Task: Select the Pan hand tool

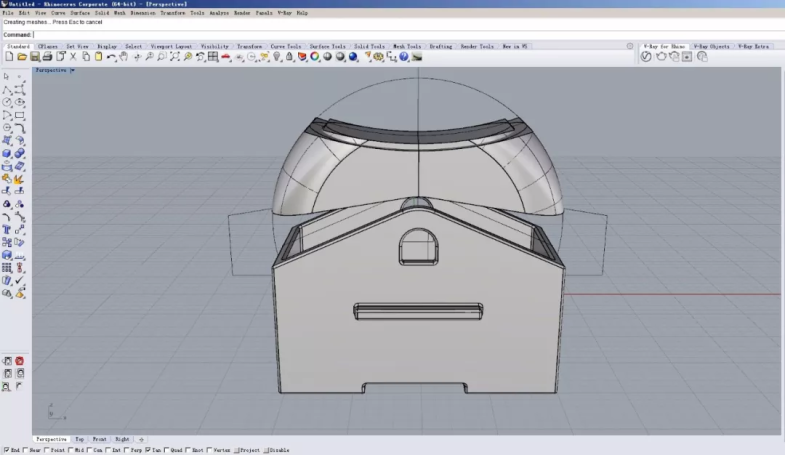Action: point(124,57)
